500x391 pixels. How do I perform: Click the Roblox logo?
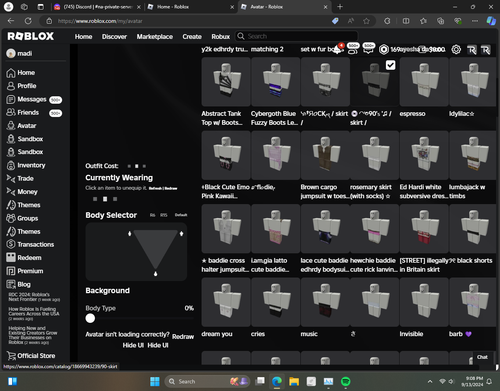[x=30, y=36]
